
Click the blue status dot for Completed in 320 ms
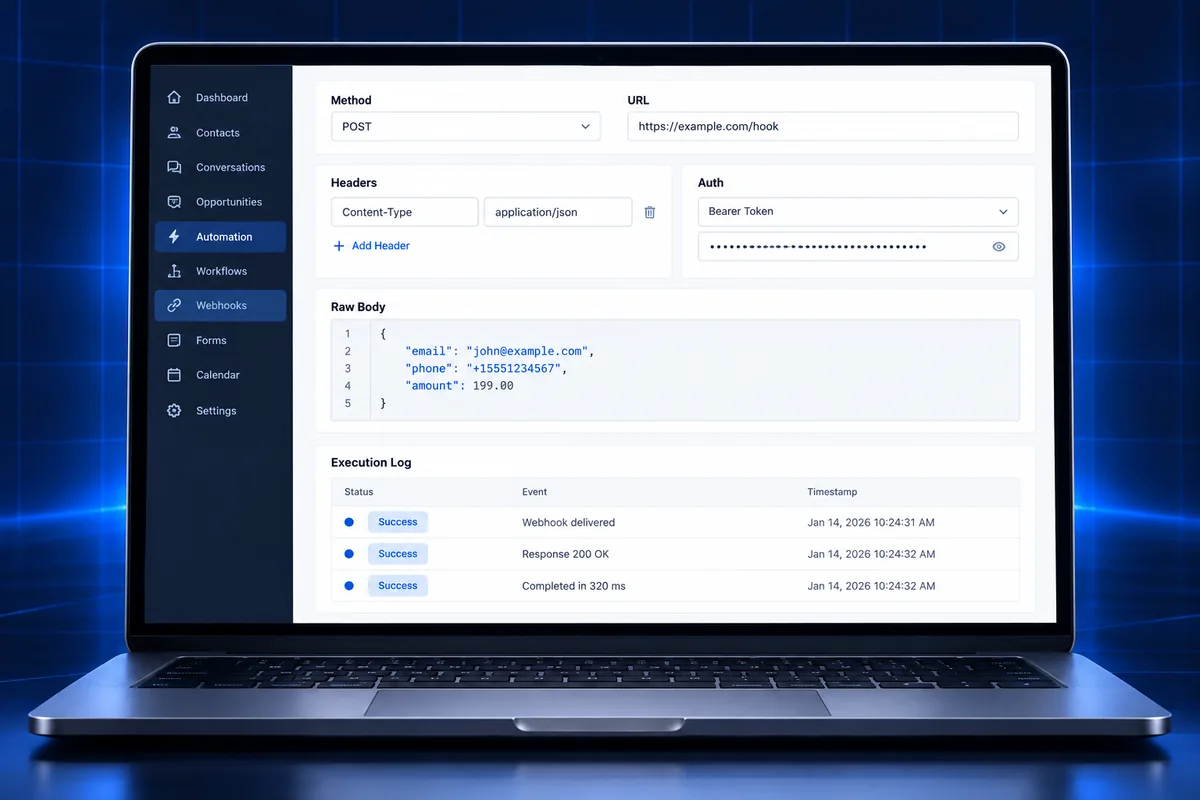tap(349, 586)
